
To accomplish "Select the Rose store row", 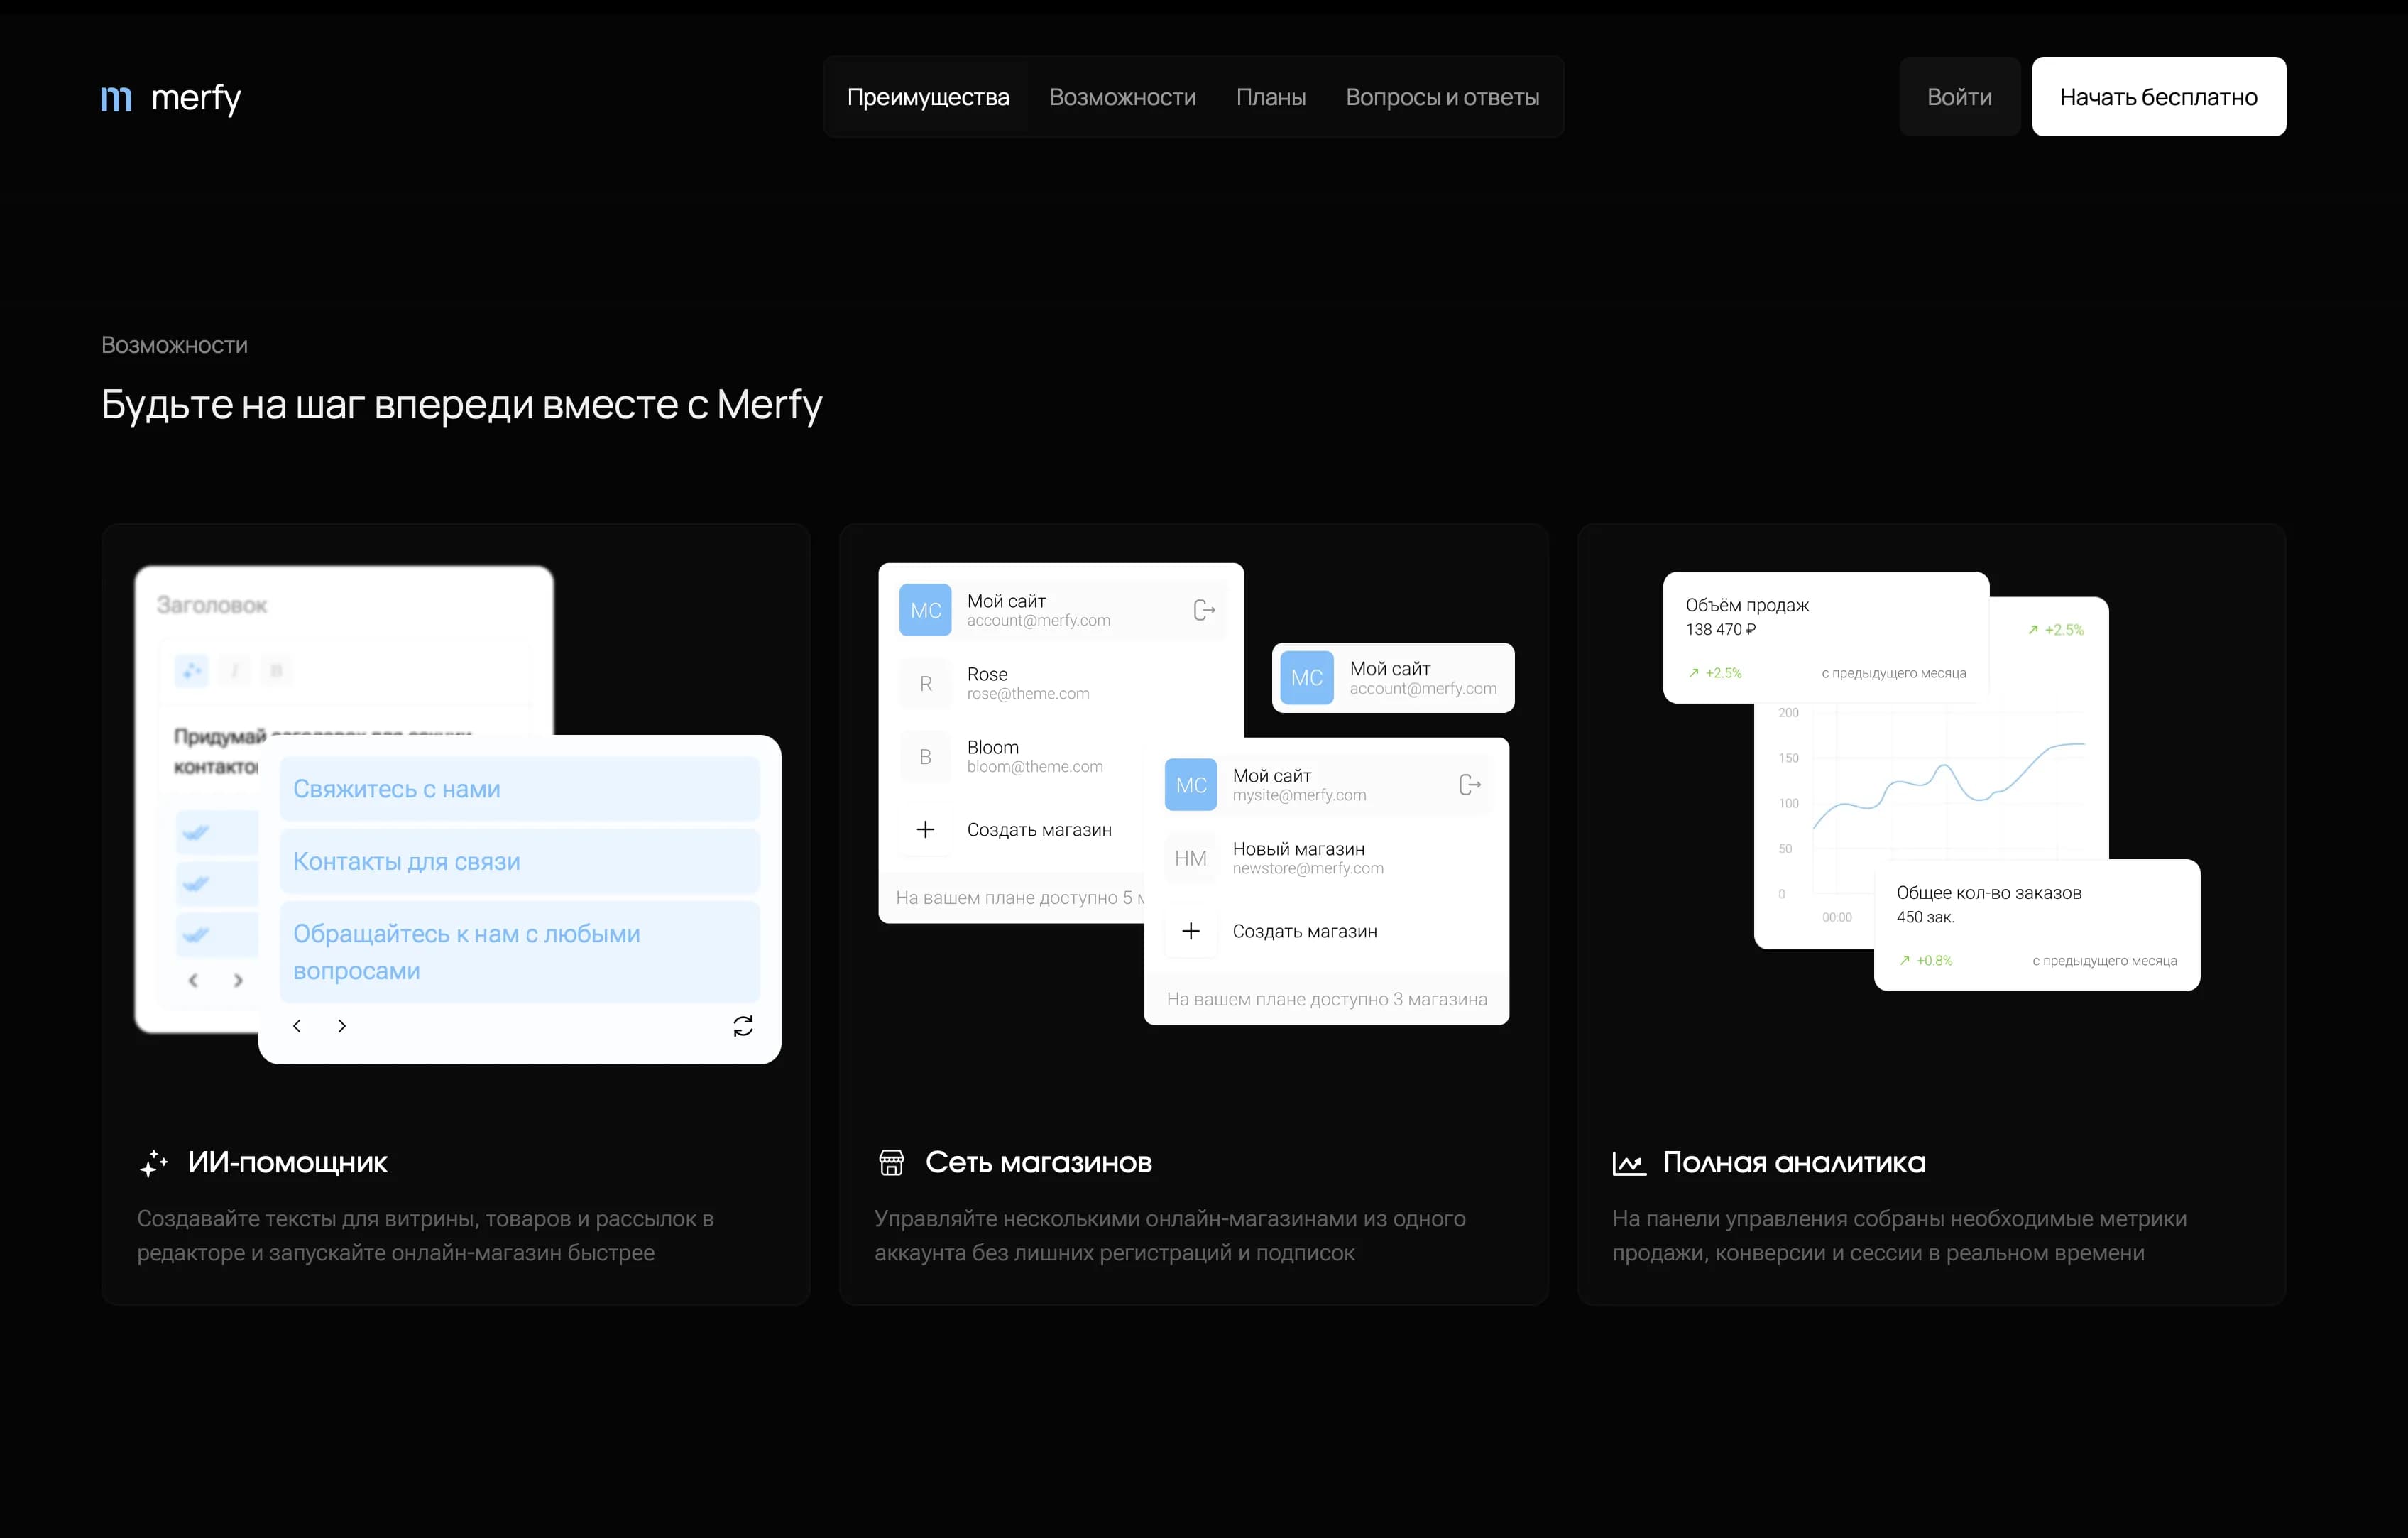I will click(1061, 683).
